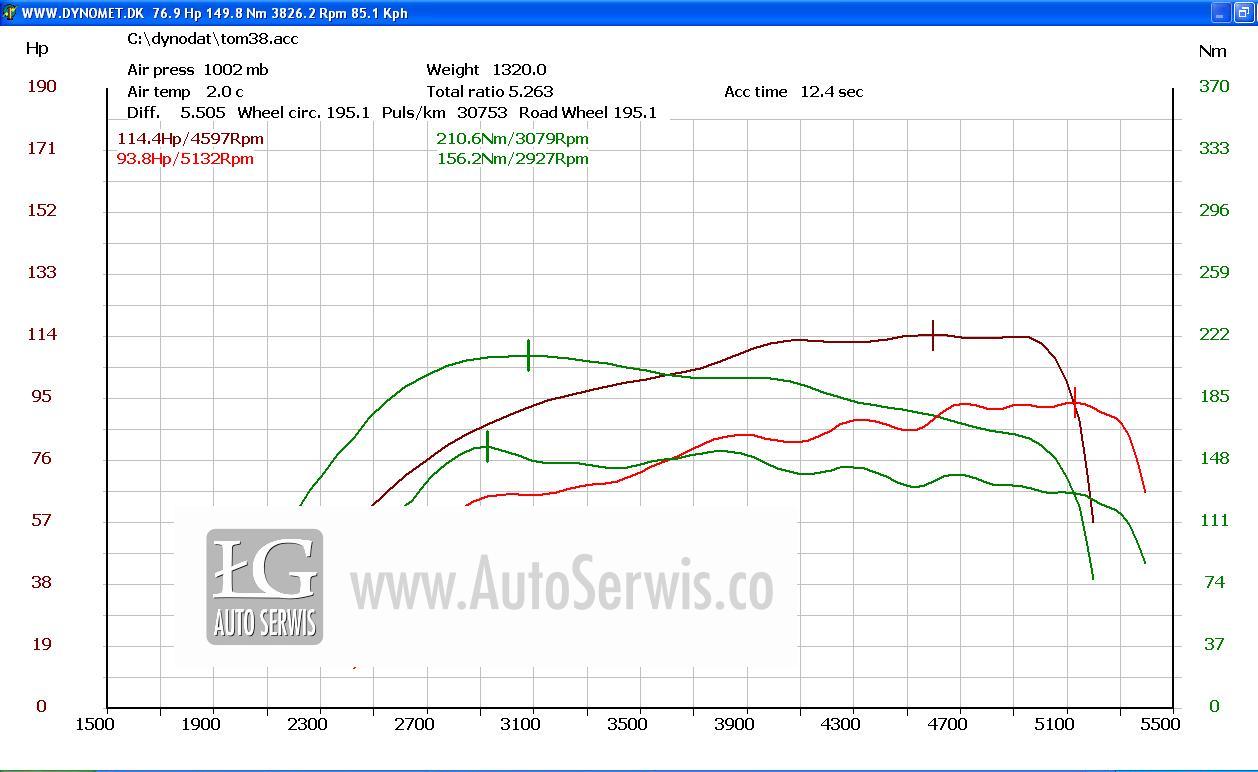Click the Nm axis label at top right
Image resolution: width=1258 pixels, height=772 pixels.
point(1211,51)
